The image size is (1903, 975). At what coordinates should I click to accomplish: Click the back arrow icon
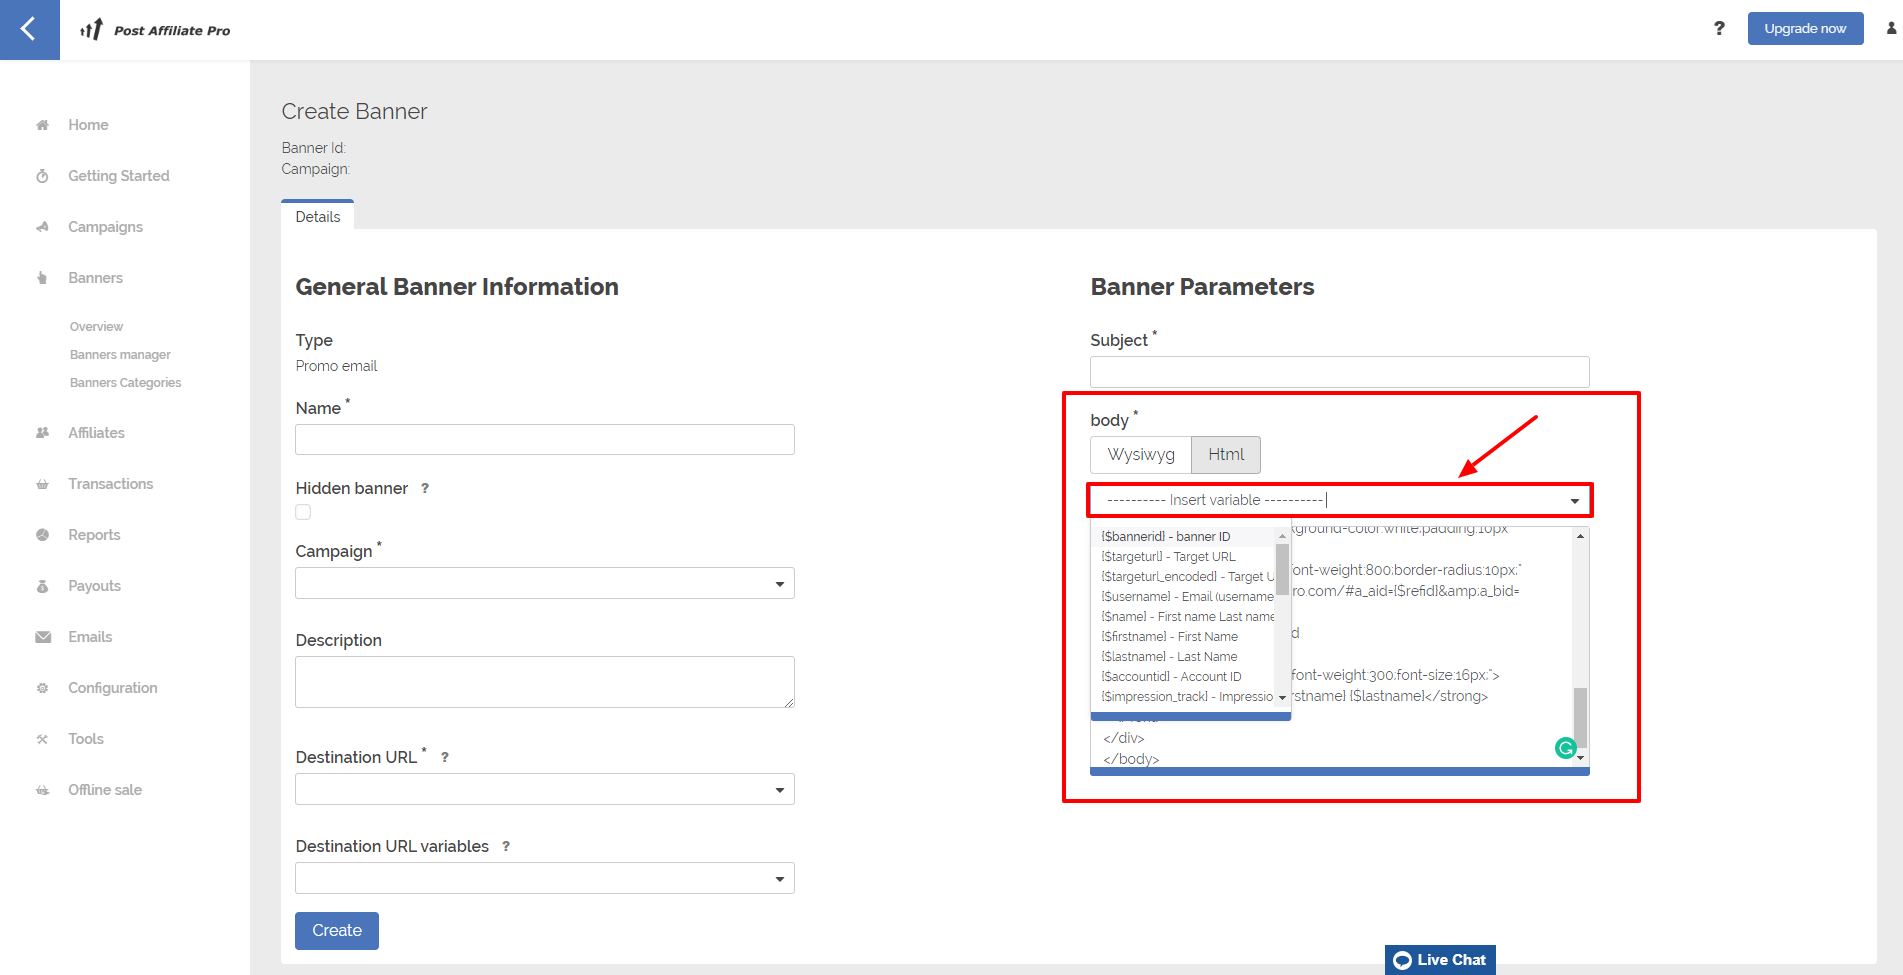coord(29,29)
